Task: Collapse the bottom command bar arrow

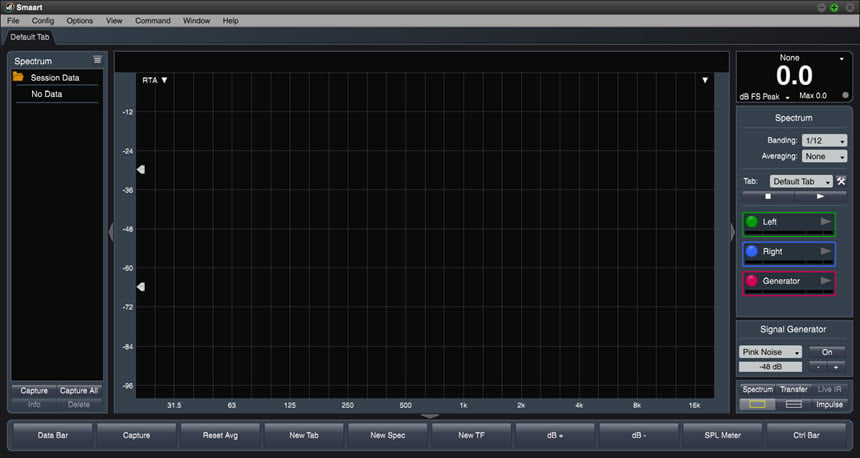Action: point(429,416)
